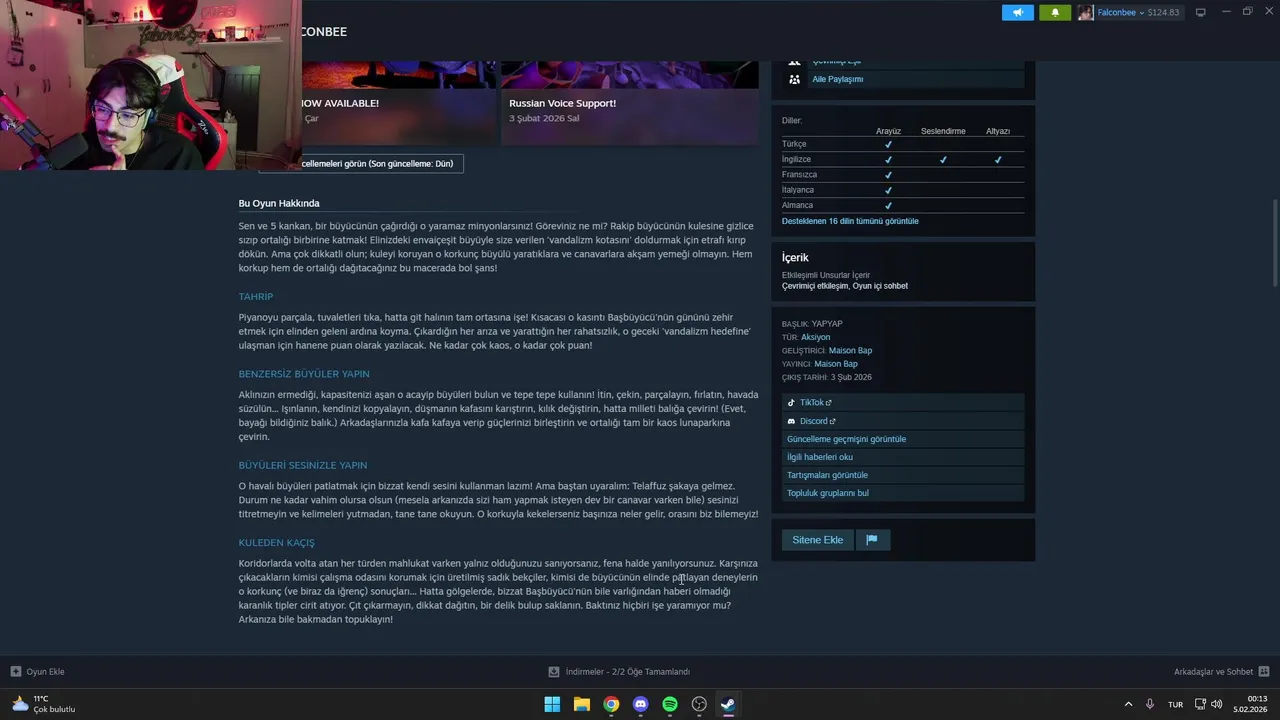Click the Oyun Ekle label
Screen dimensions: 1280x720
tap(45, 672)
